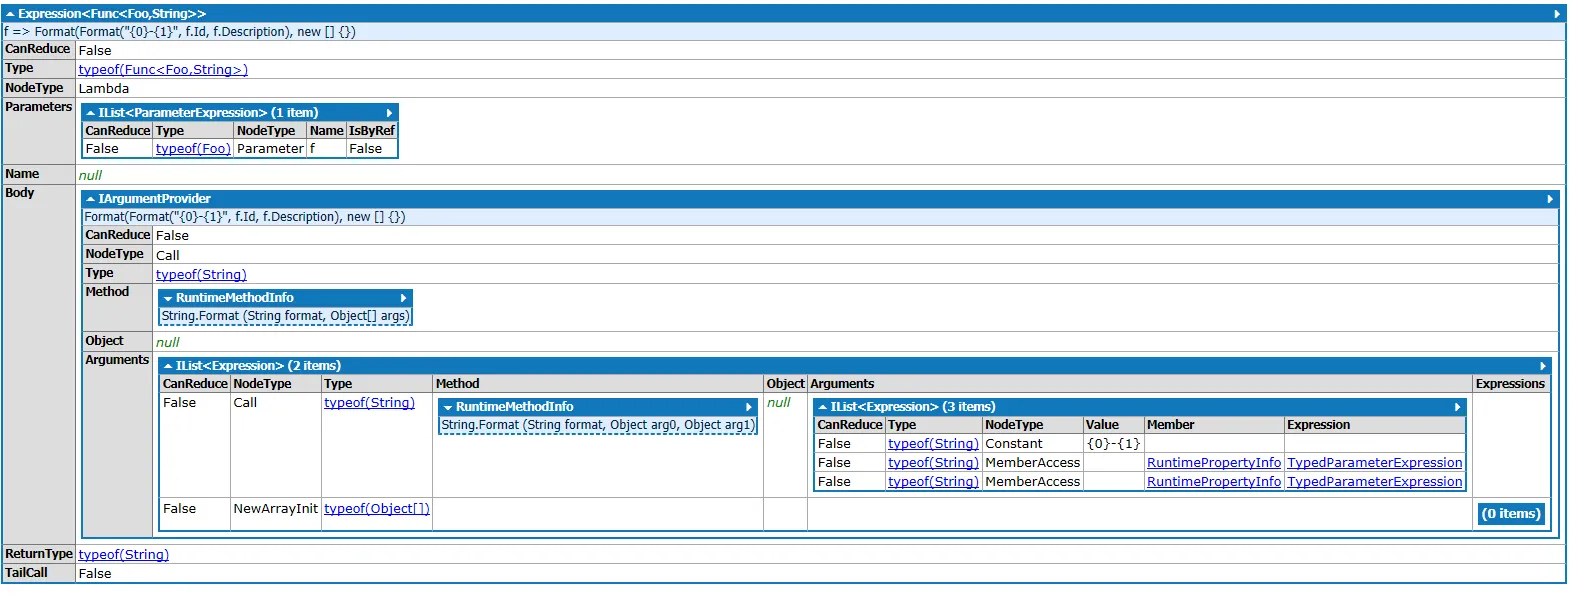
Task: Click the 'TailCall' row label
Action: point(27,573)
